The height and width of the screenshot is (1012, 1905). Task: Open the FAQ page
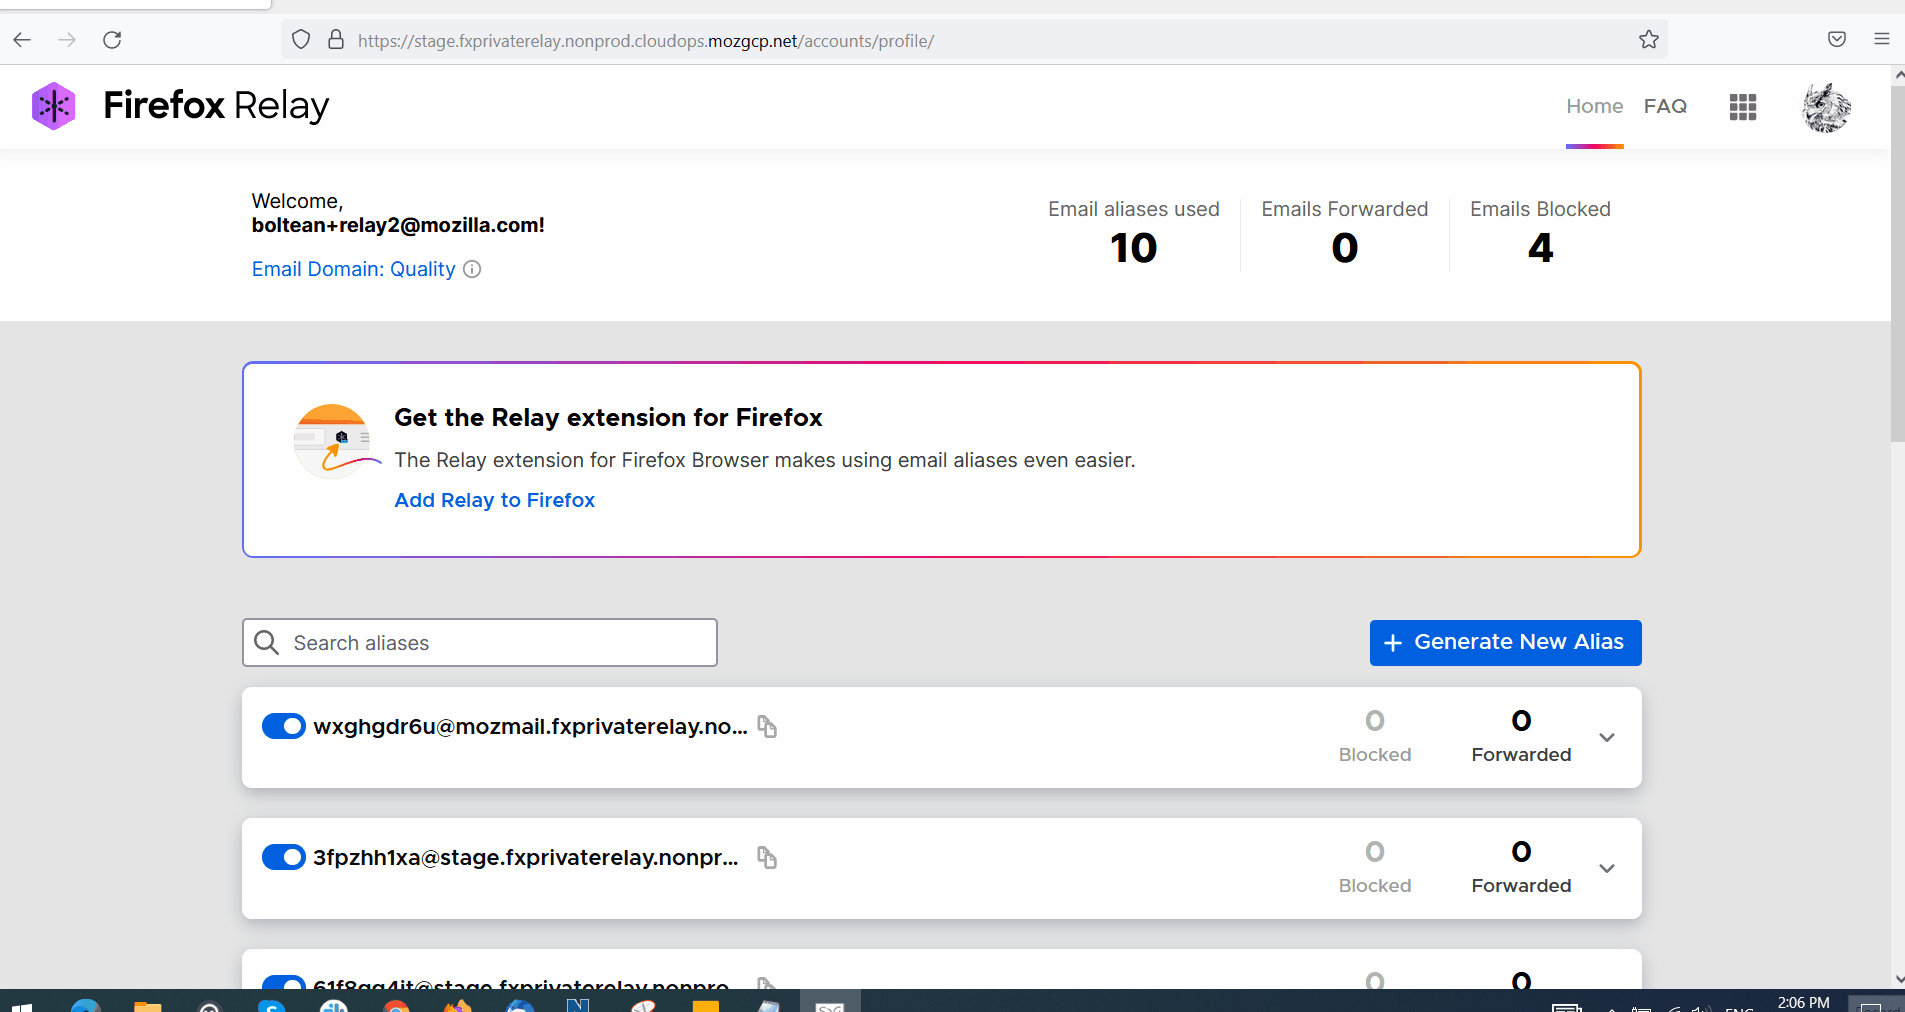click(x=1665, y=106)
